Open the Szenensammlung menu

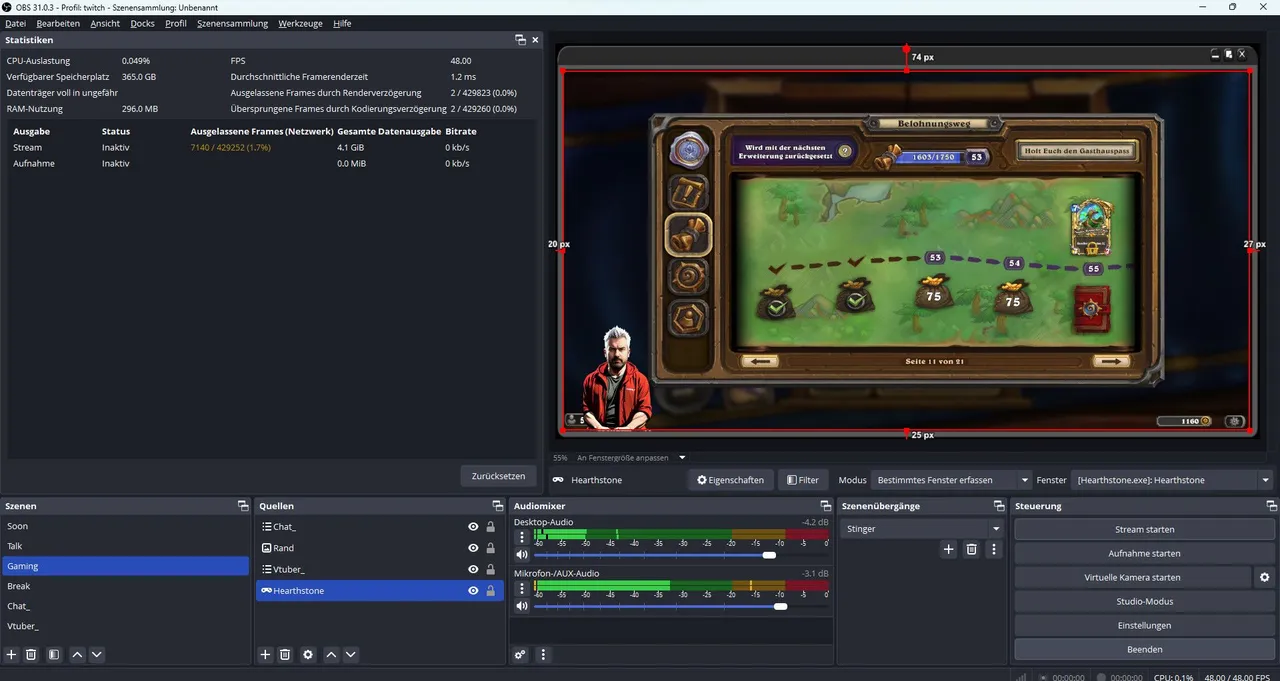coord(232,23)
